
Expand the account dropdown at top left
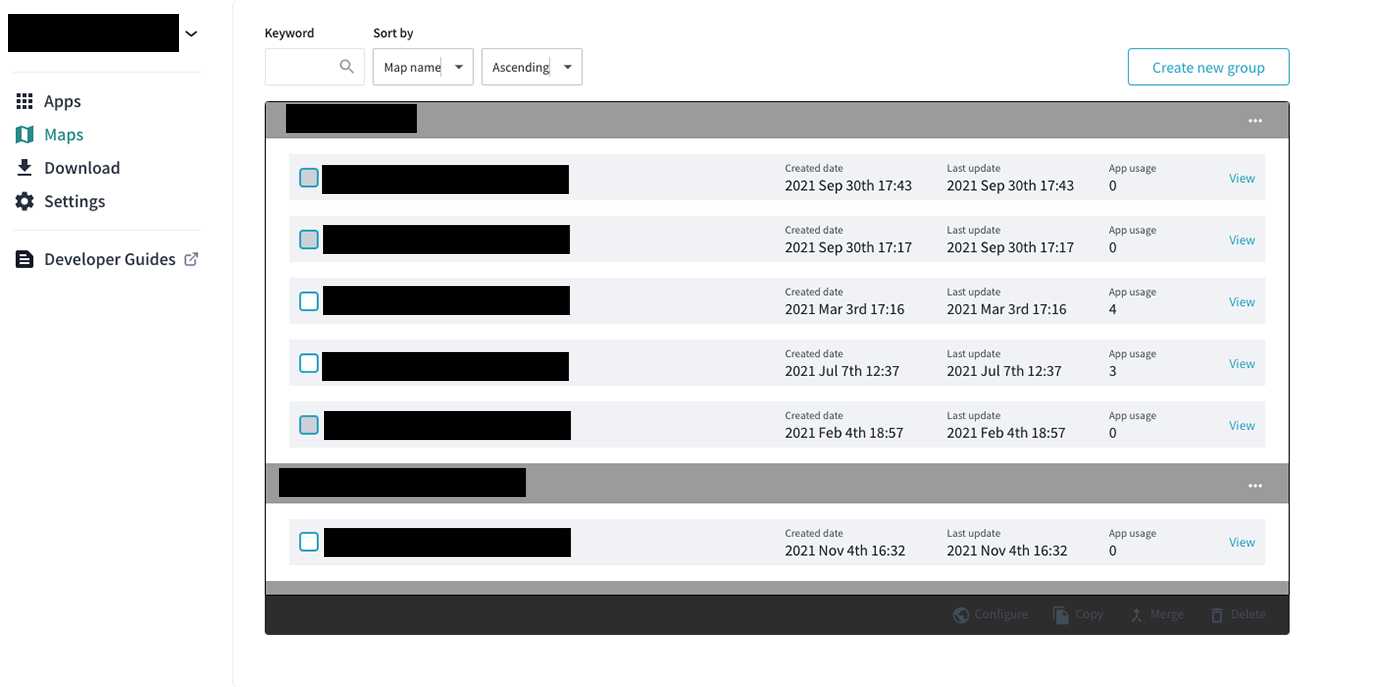click(x=191, y=33)
